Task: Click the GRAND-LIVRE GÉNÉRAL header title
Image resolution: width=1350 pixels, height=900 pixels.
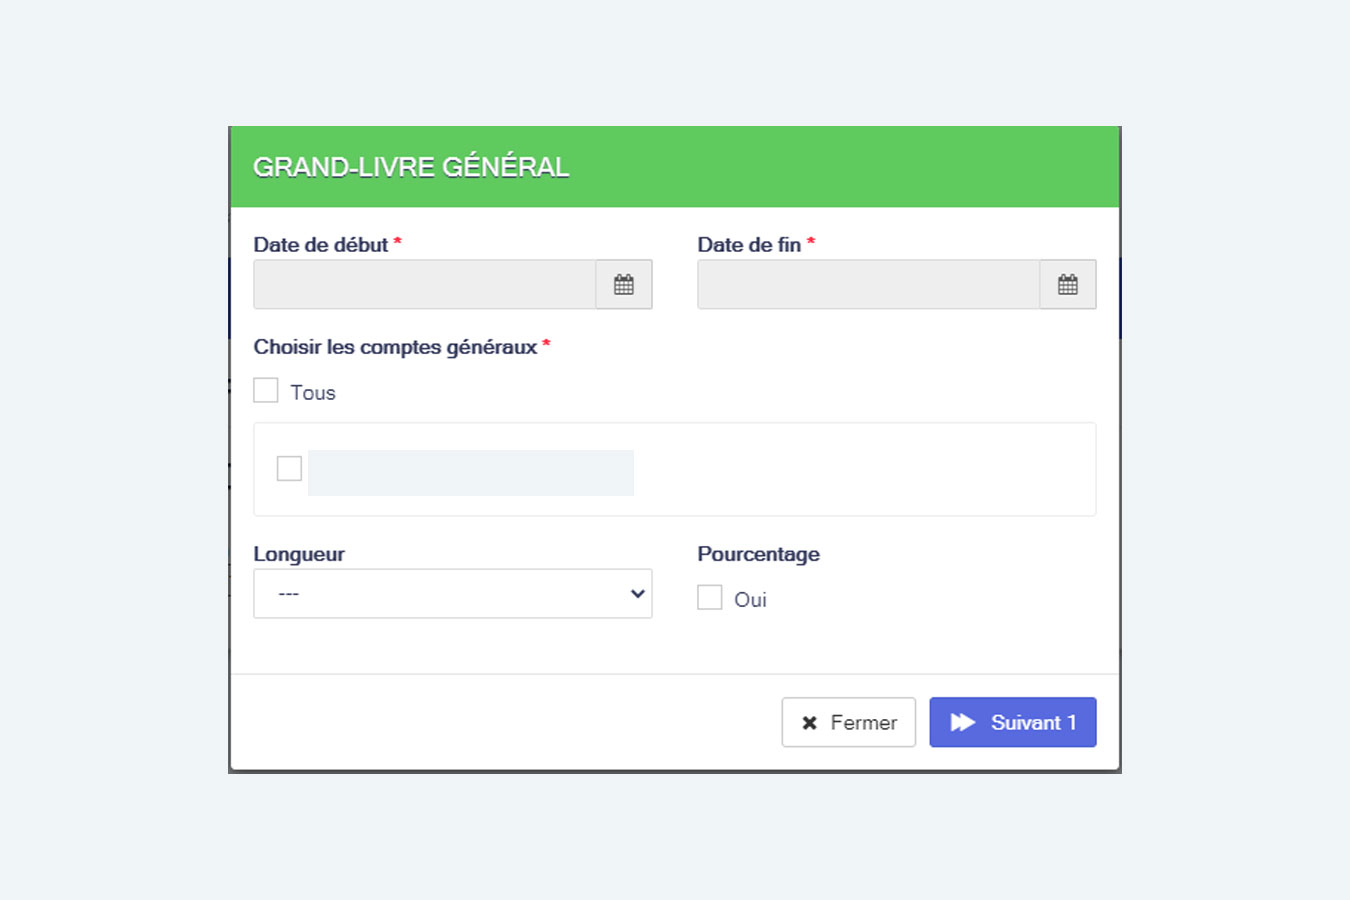Action: (411, 167)
